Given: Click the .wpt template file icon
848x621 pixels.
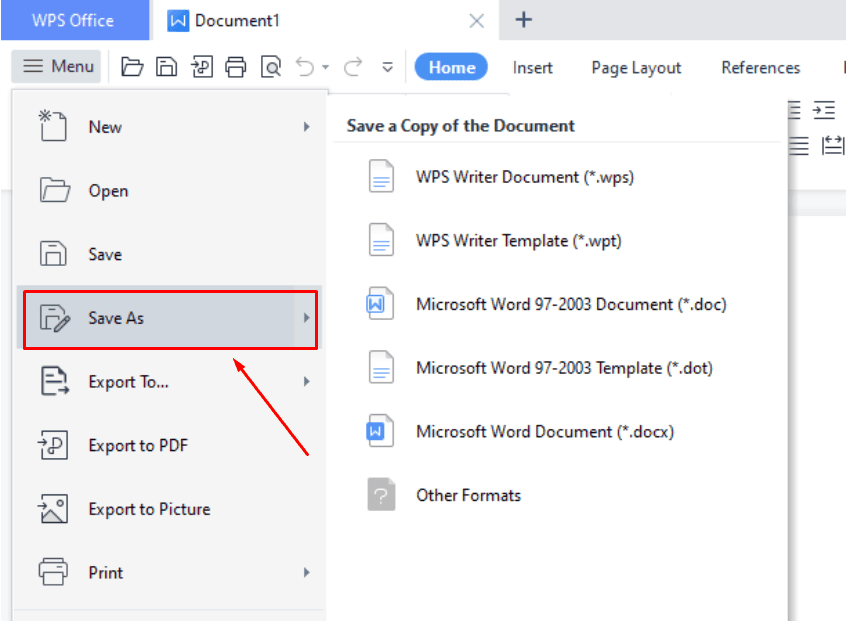Looking at the screenshot, I should tap(381, 240).
